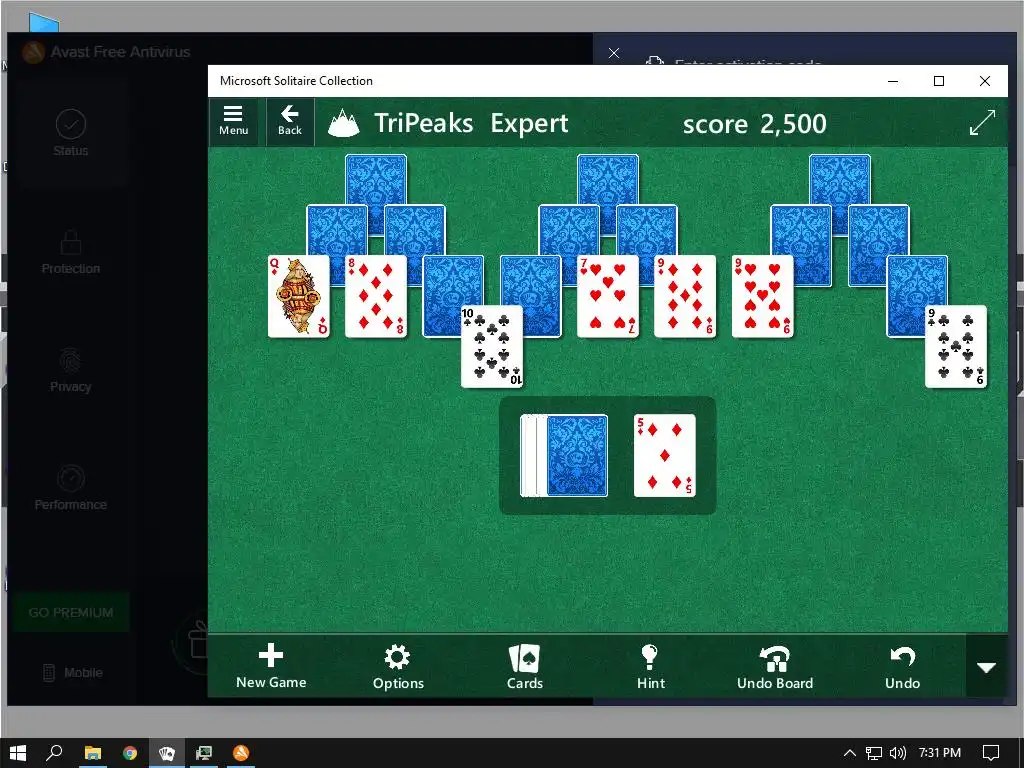Undo the last move
The height and width of the screenshot is (768, 1024).
click(x=902, y=666)
